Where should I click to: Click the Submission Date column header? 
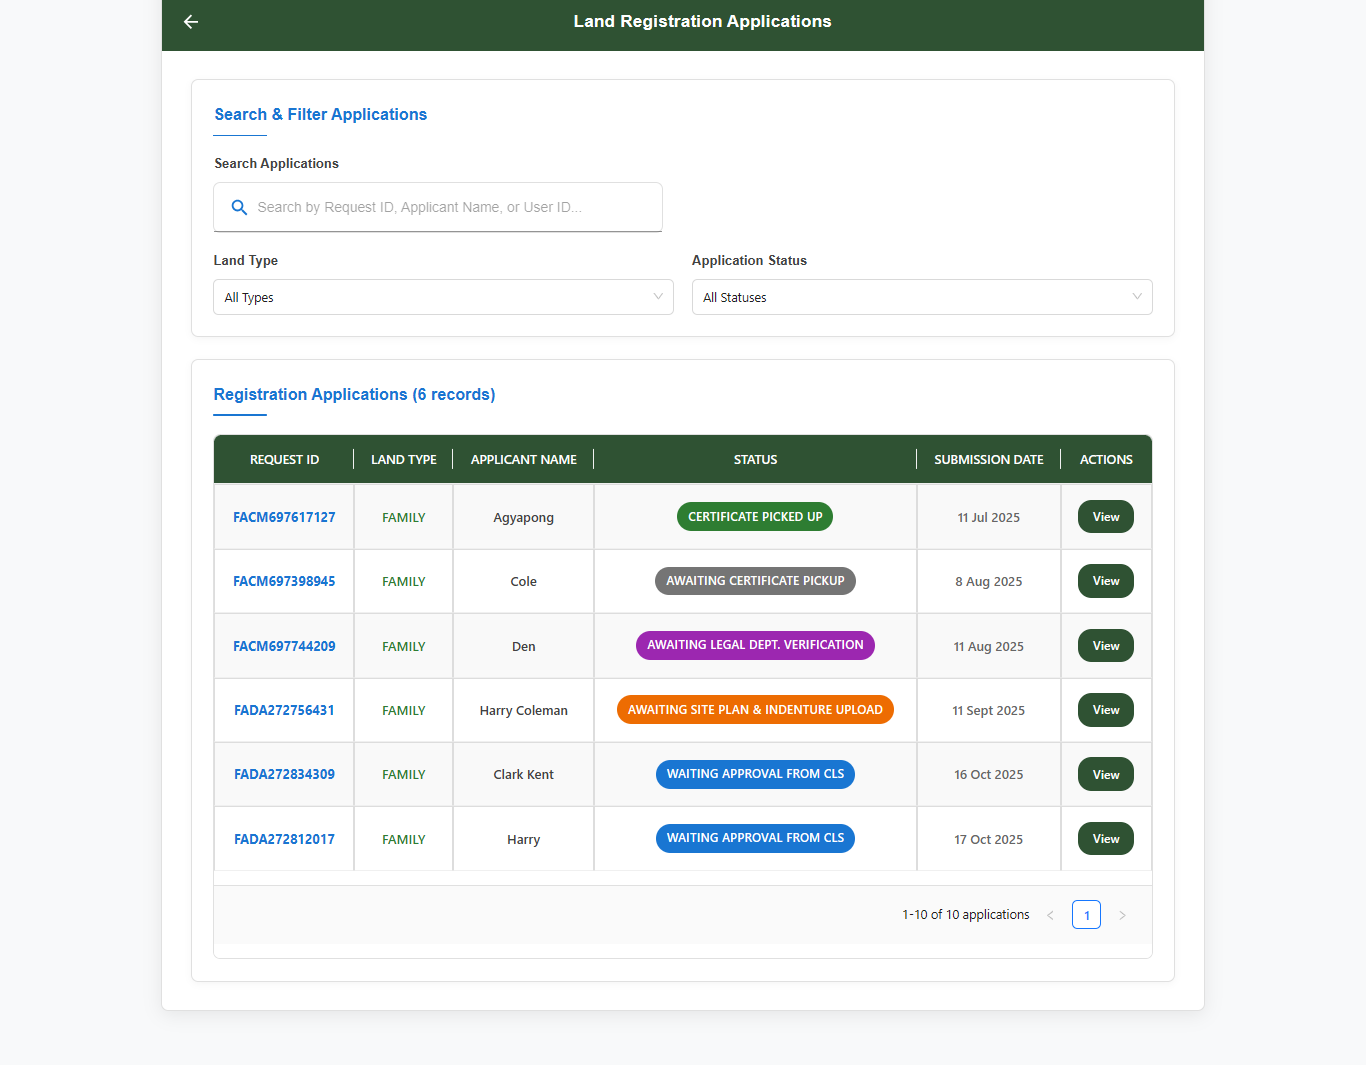(x=988, y=460)
